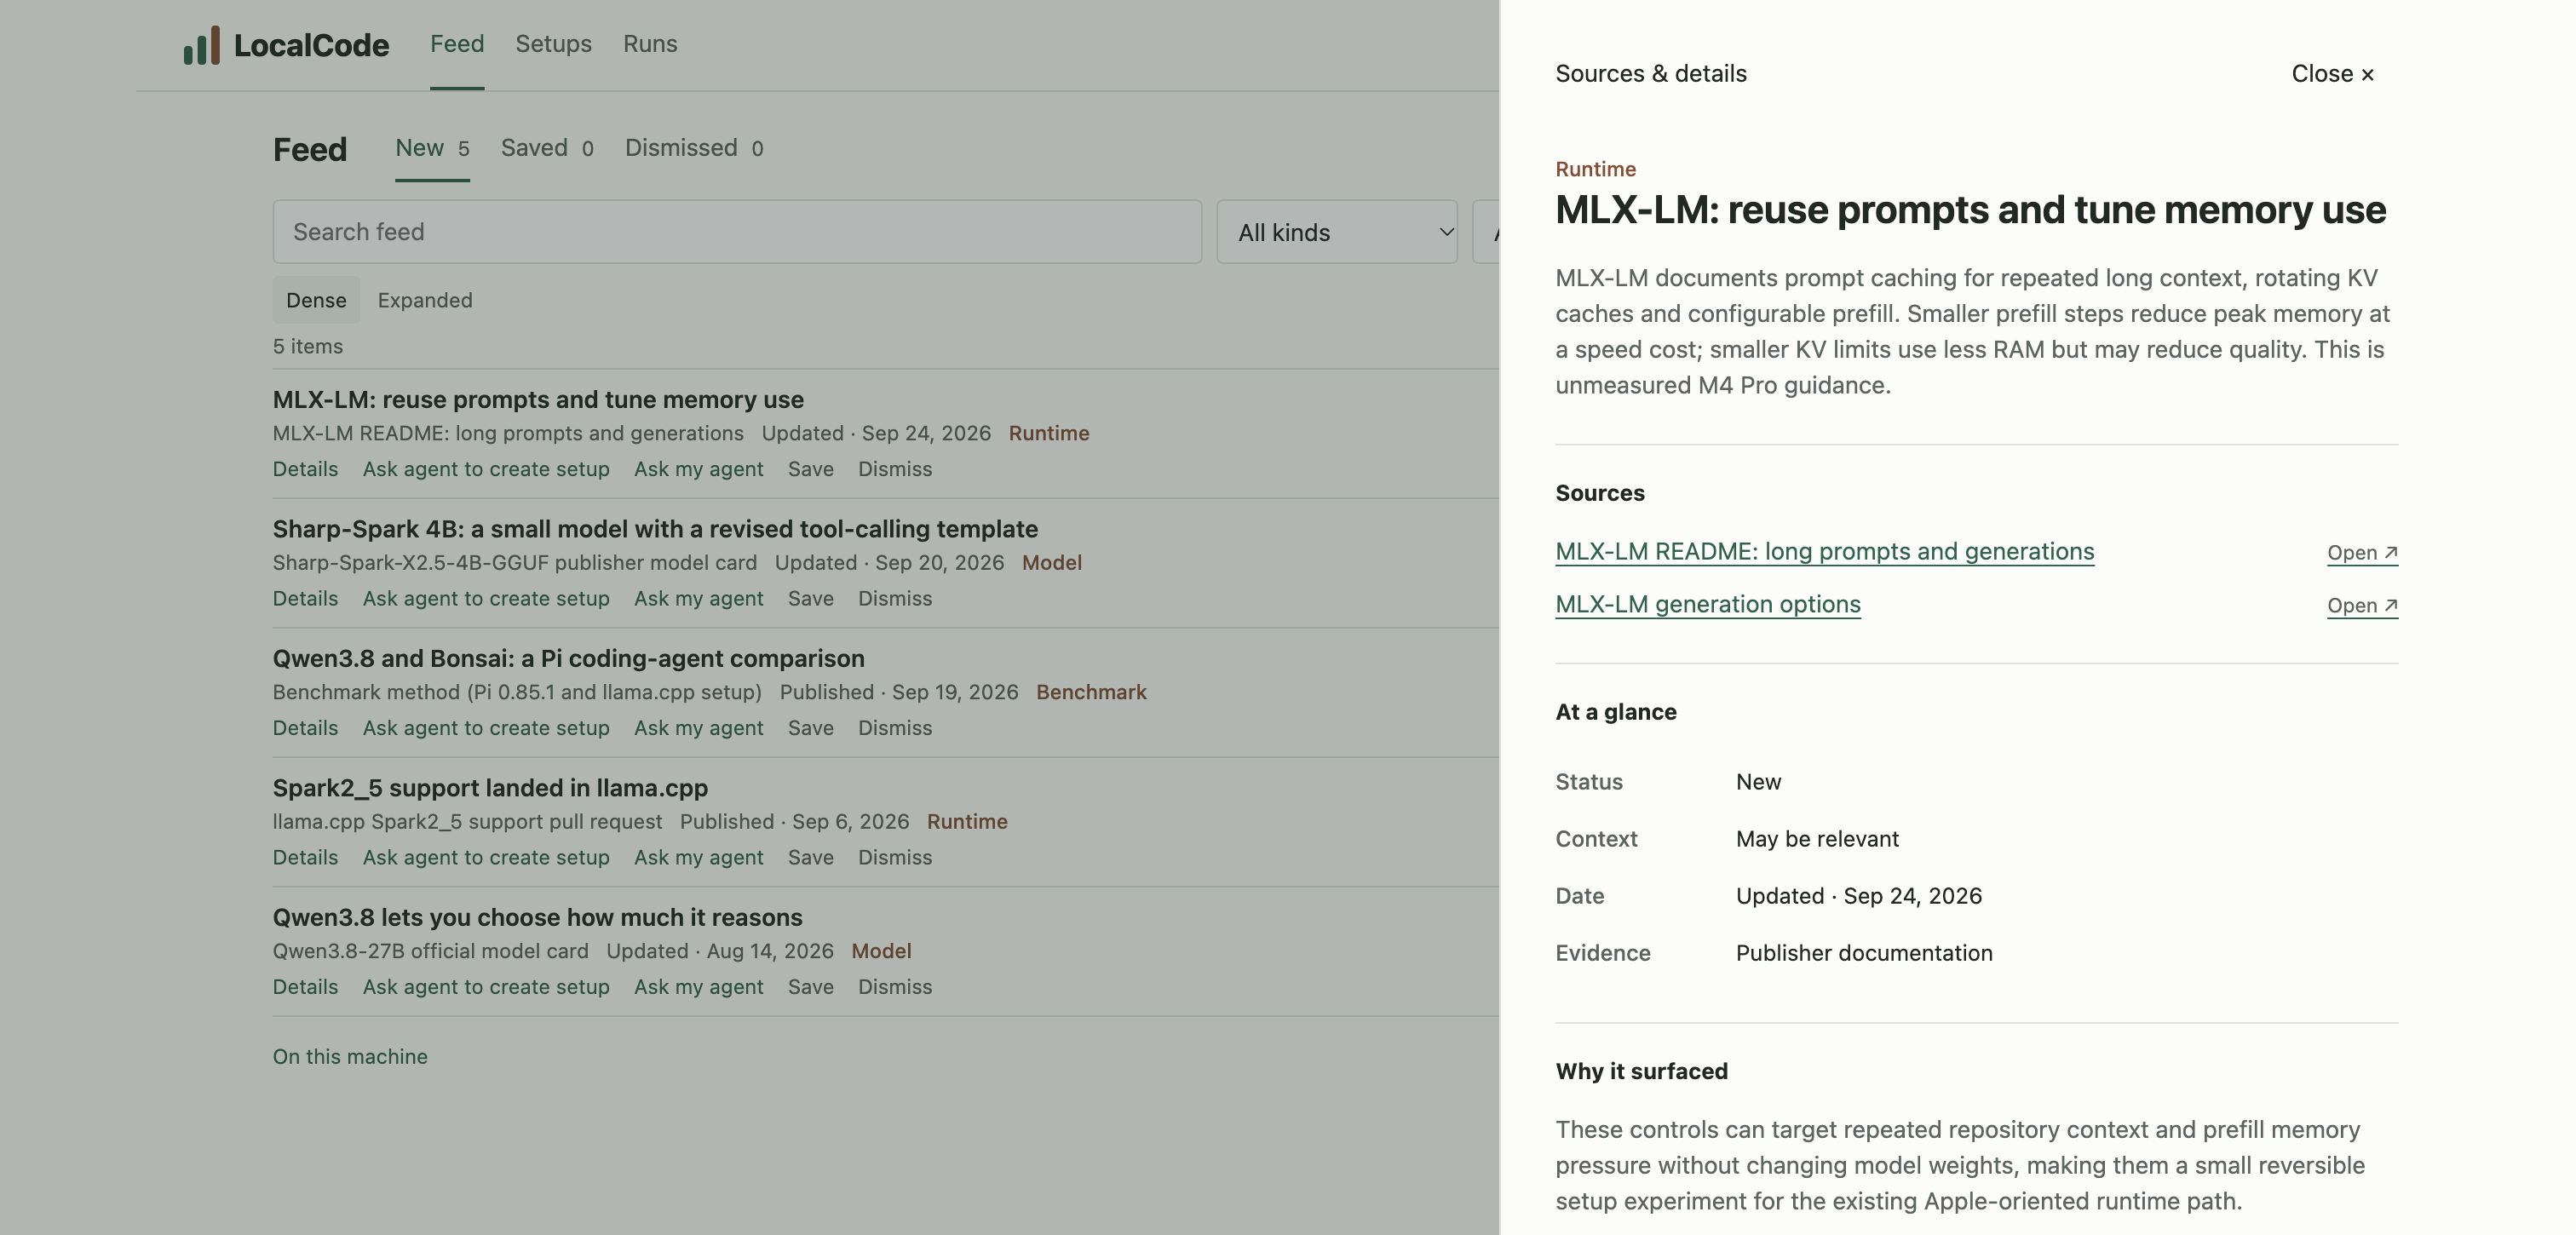Open MLX-LM generation options source link
This screenshot has height=1235, width=2576.
1708,604
